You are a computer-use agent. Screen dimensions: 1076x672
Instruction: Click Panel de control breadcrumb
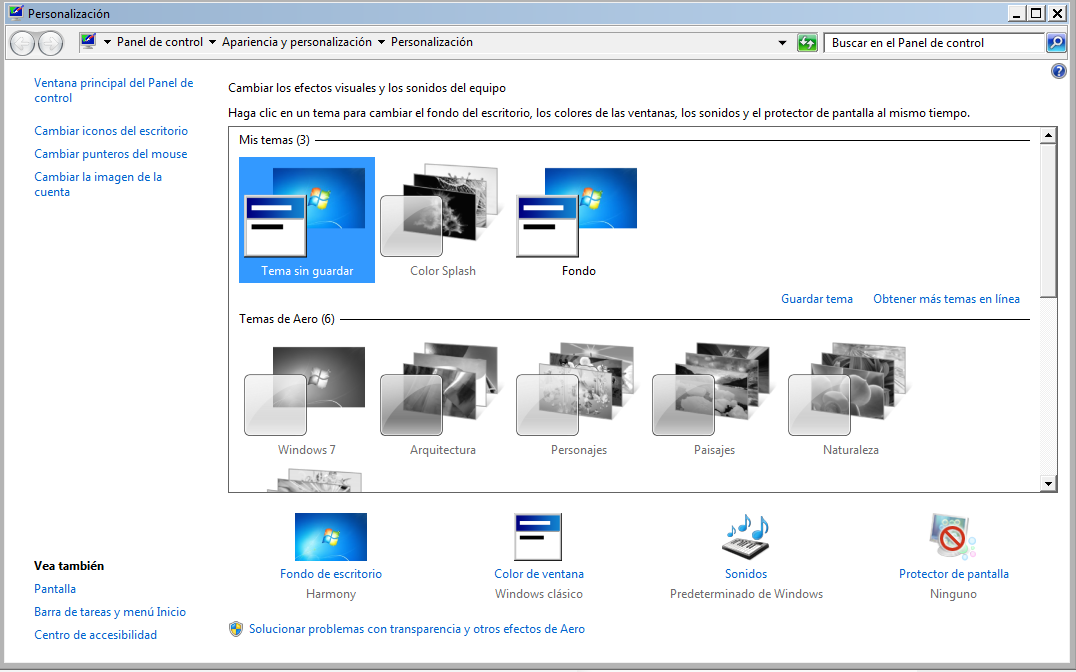click(160, 42)
